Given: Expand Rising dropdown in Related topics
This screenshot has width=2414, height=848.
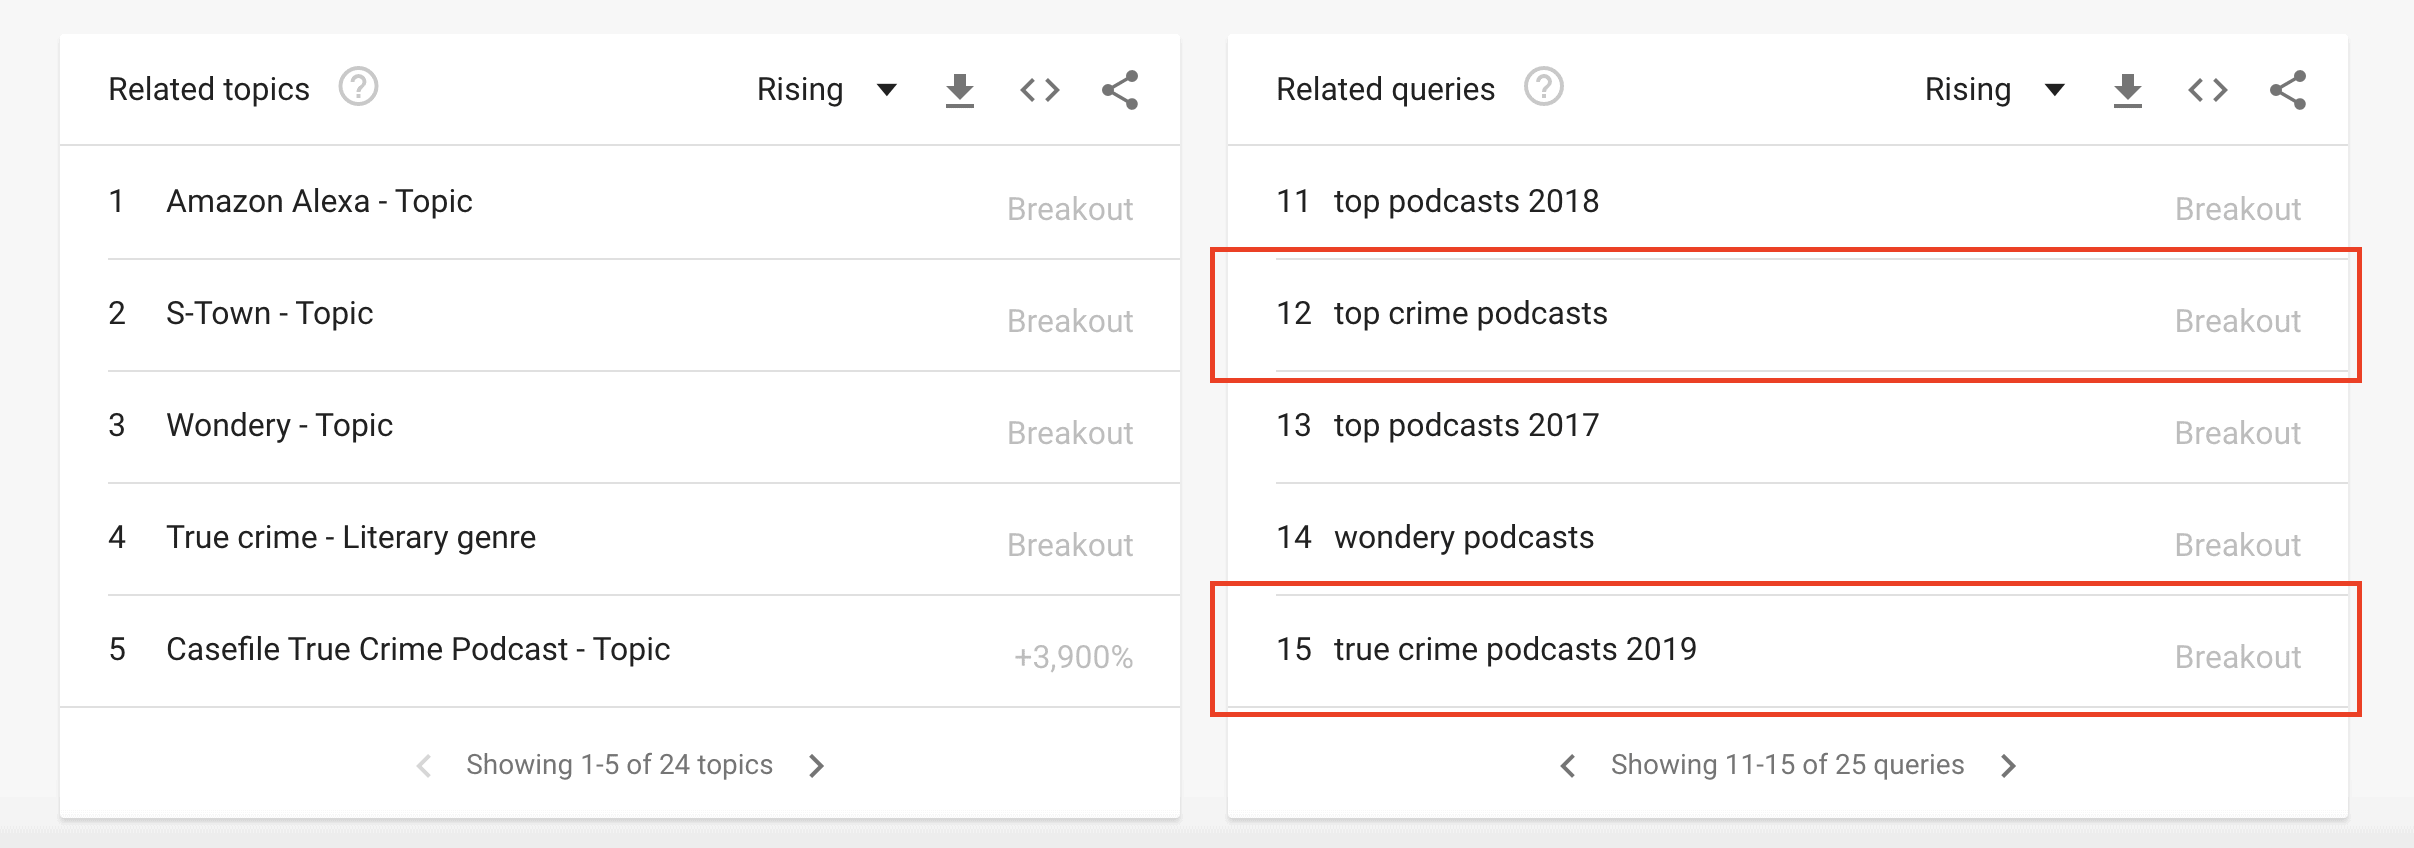Looking at the screenshot, I should (826, 90).
